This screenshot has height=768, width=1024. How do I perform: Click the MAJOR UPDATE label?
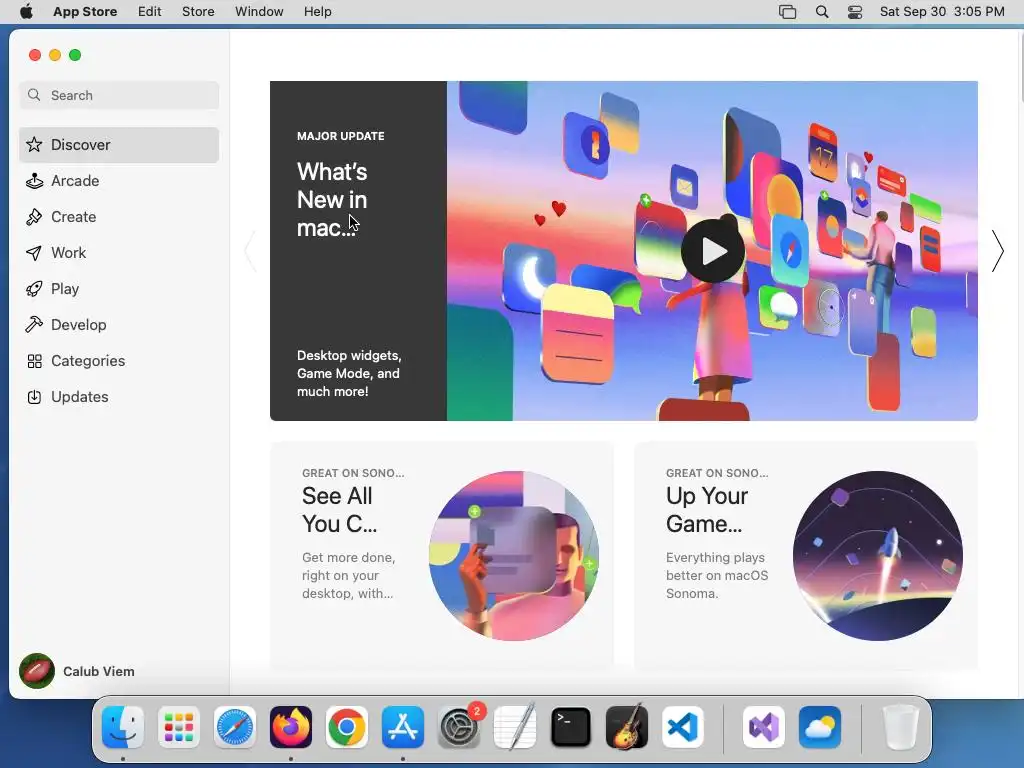click(340, 136)
